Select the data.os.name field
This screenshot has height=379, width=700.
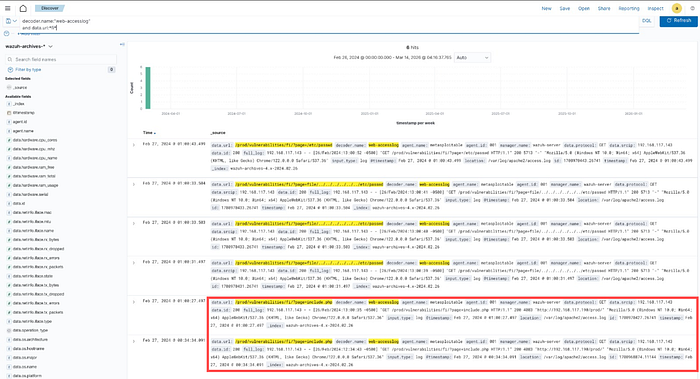(x=25, y=367)
